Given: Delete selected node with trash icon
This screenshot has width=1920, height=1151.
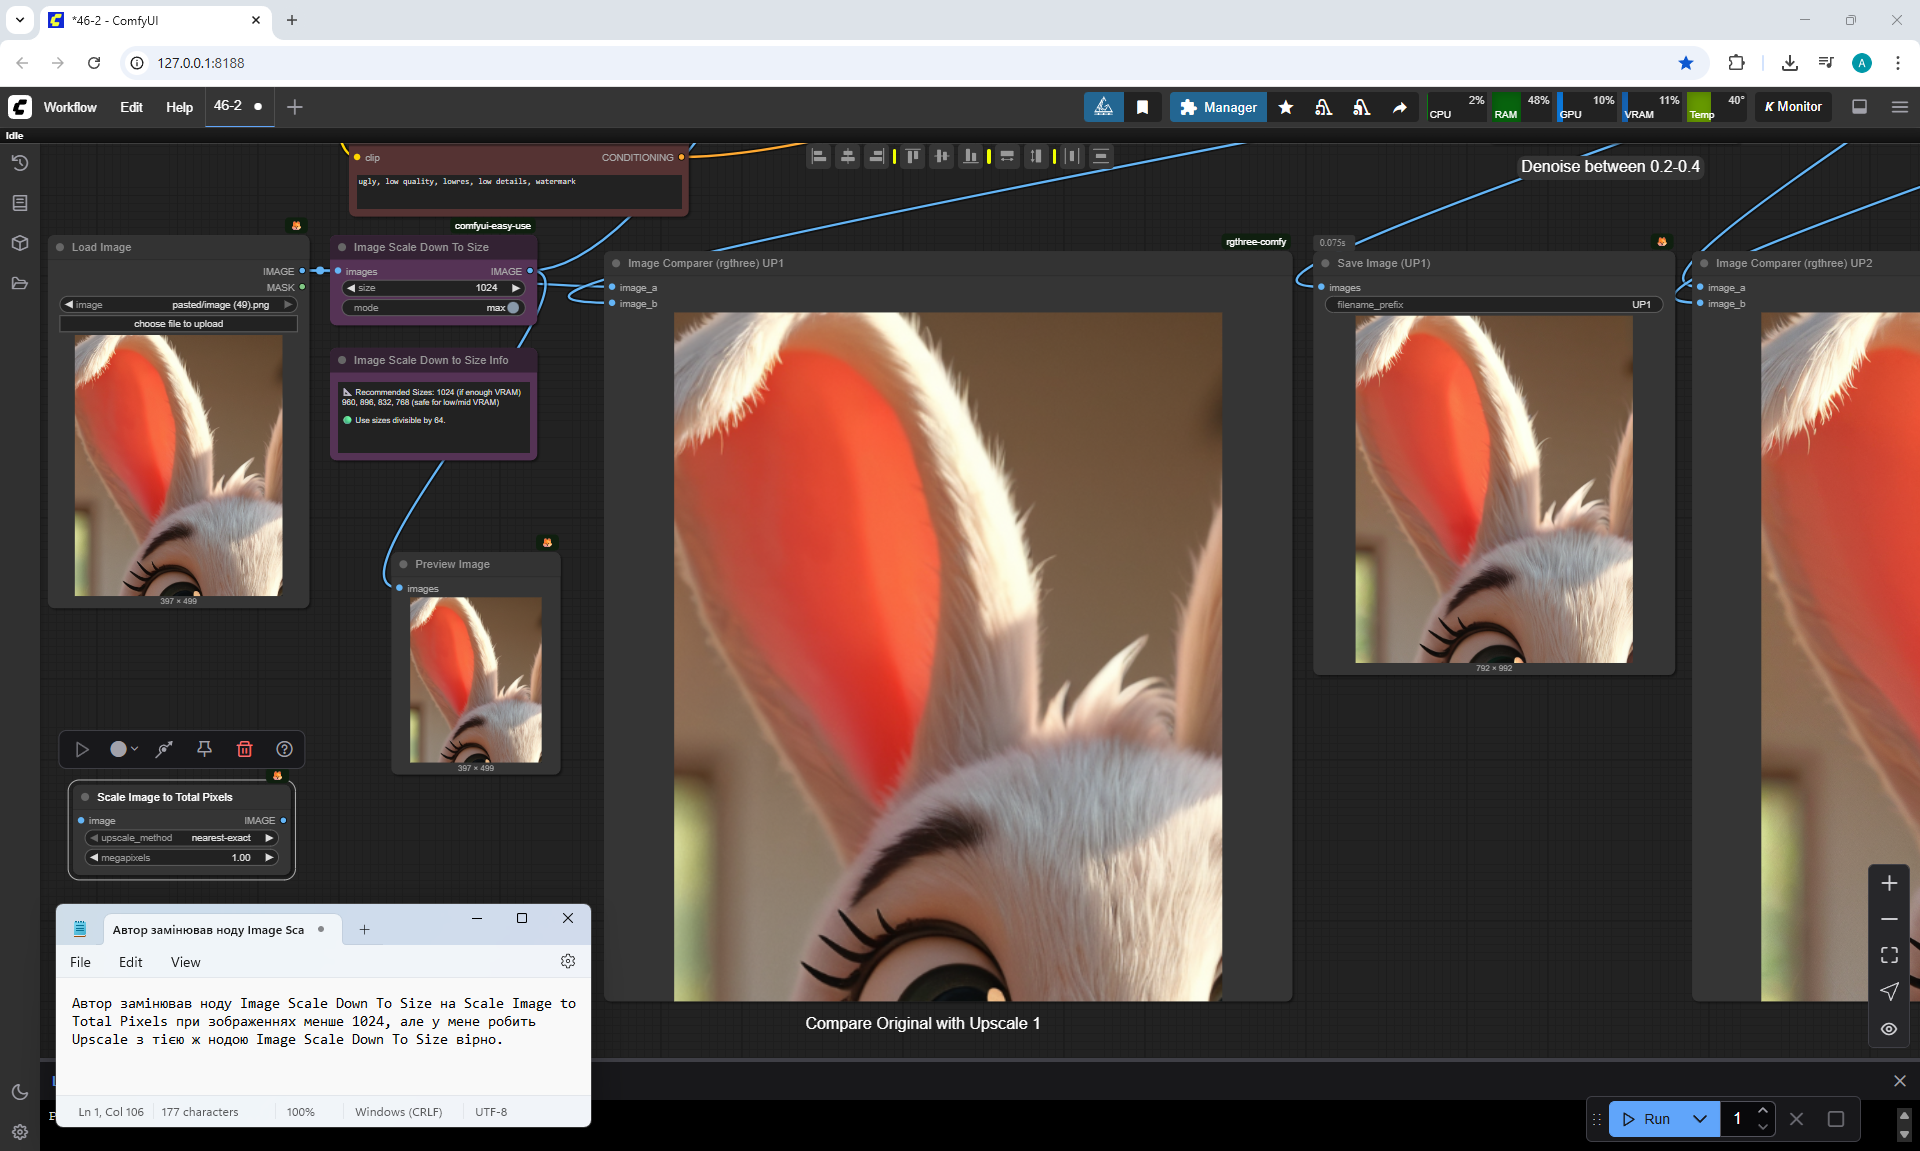Looking at the screenshot, I should pyautogui.click(x=244, y=749).
